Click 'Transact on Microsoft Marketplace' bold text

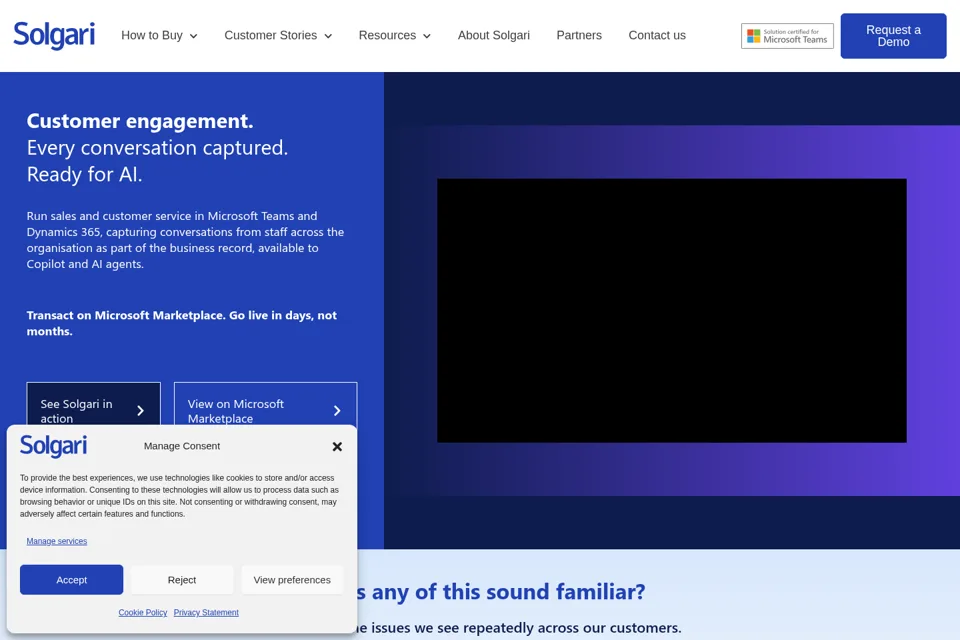pos(126,315)
